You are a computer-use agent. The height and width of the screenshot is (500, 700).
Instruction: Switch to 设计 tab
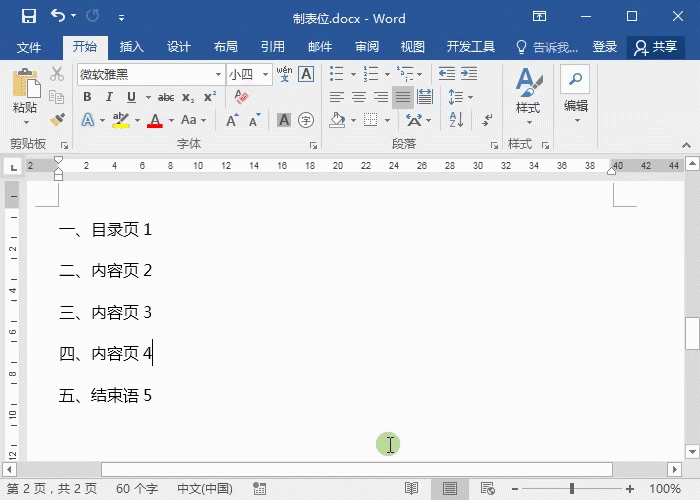(x=179, y=47)
